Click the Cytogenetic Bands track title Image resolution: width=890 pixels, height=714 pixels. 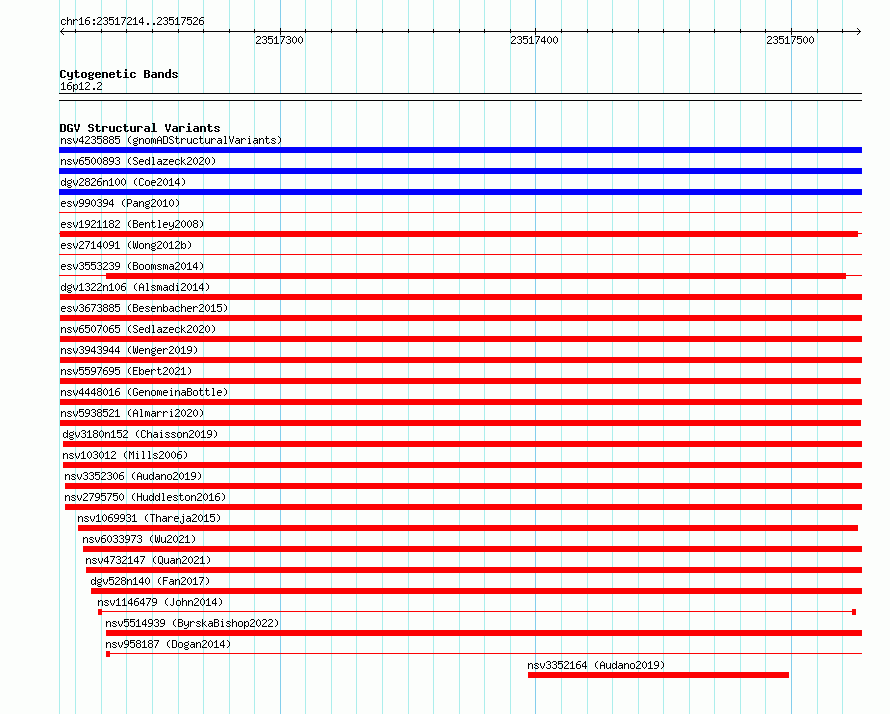tap(119, 74)
